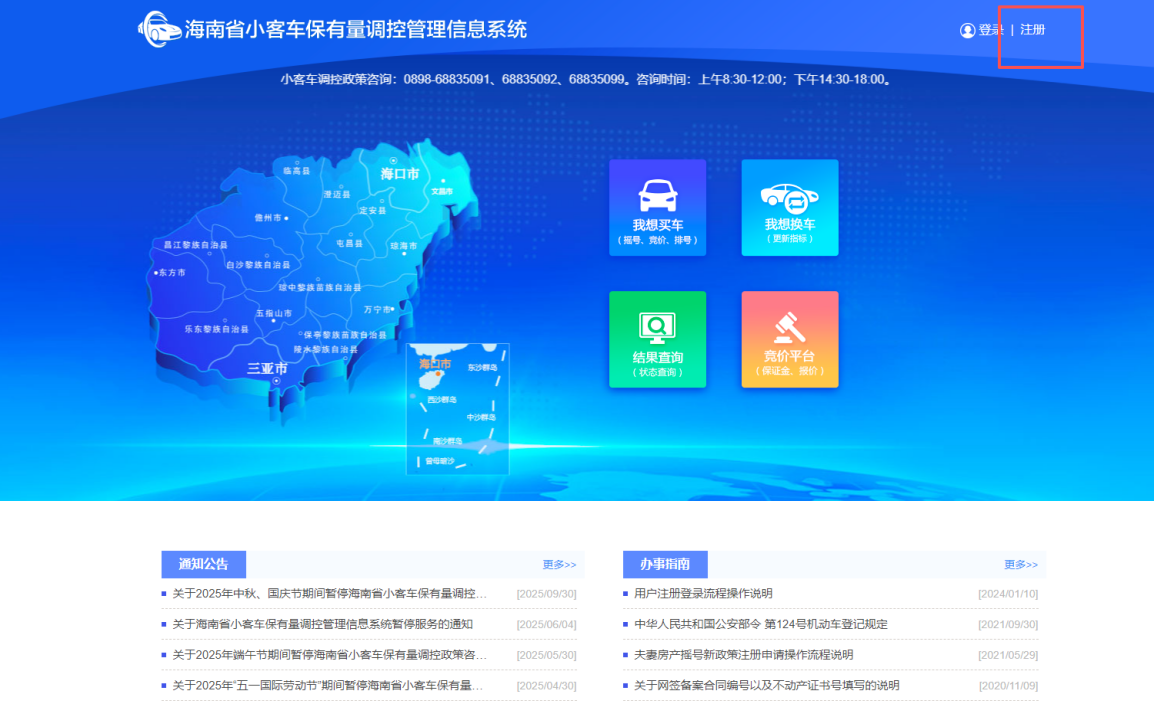The height and width of the screenshot is (717, 1154).
Task: Open 竞价平台 via the gavel icon
Action: pos(789,338)
